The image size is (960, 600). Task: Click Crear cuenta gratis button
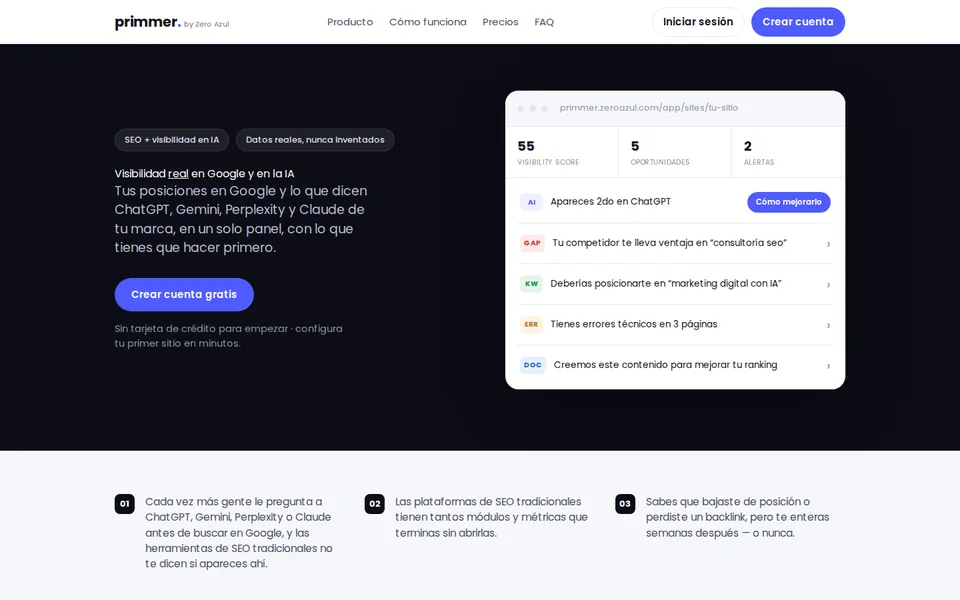[x=184, y=294]
